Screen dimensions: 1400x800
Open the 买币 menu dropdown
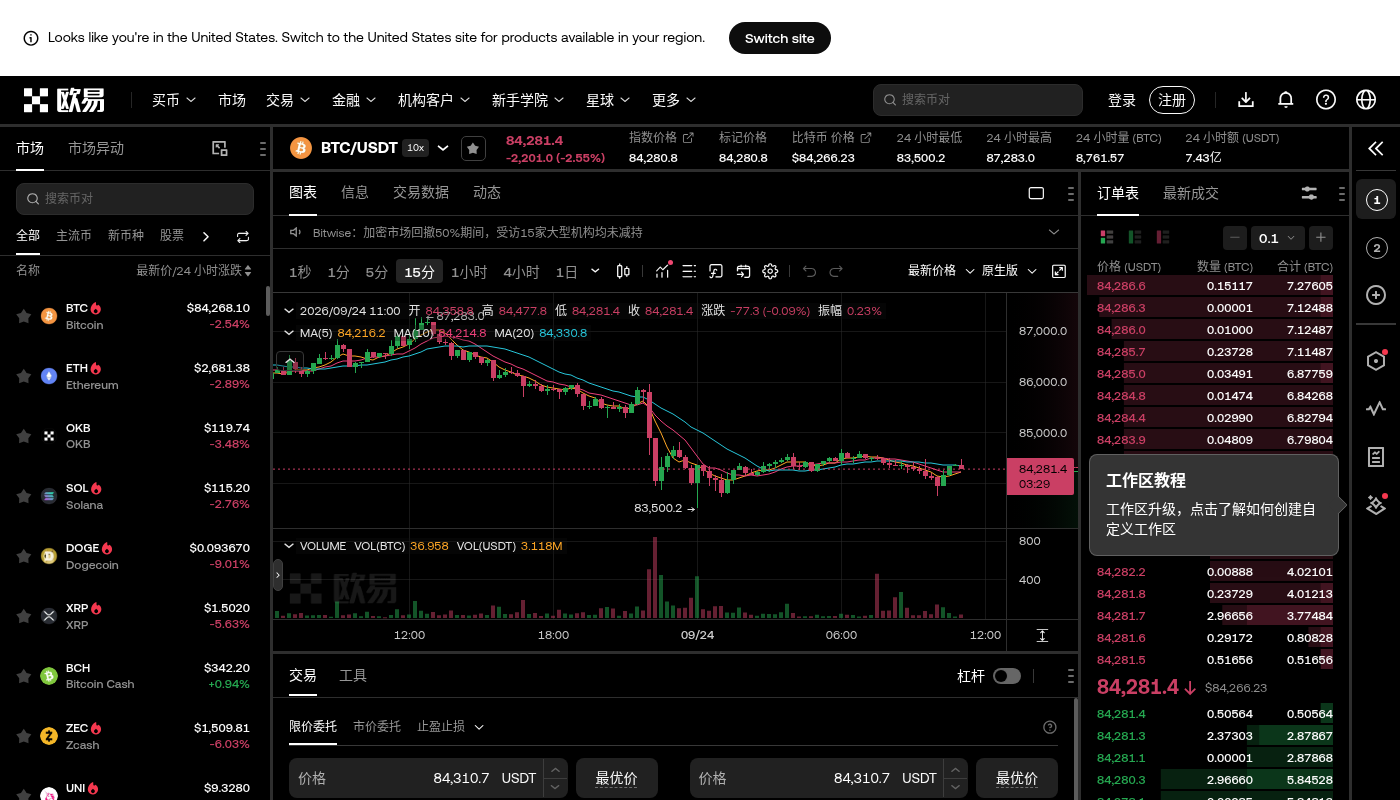[174, 100]
